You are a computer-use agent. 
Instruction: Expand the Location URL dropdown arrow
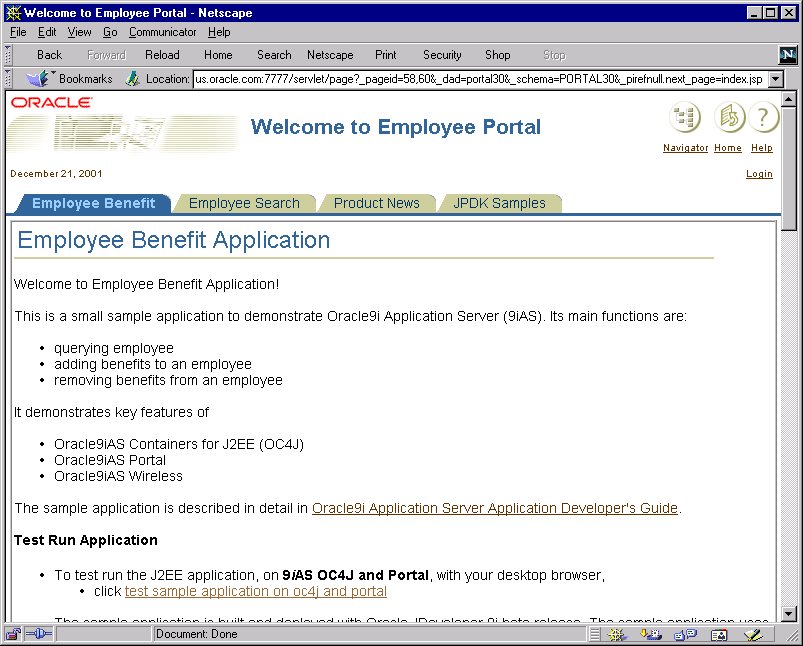point(776,79)
